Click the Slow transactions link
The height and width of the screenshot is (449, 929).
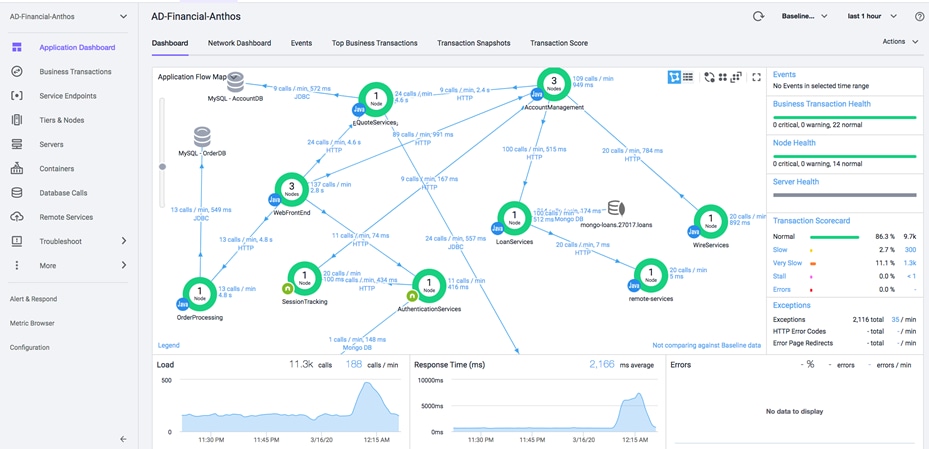pyautogui.click(x=780, y=250)
